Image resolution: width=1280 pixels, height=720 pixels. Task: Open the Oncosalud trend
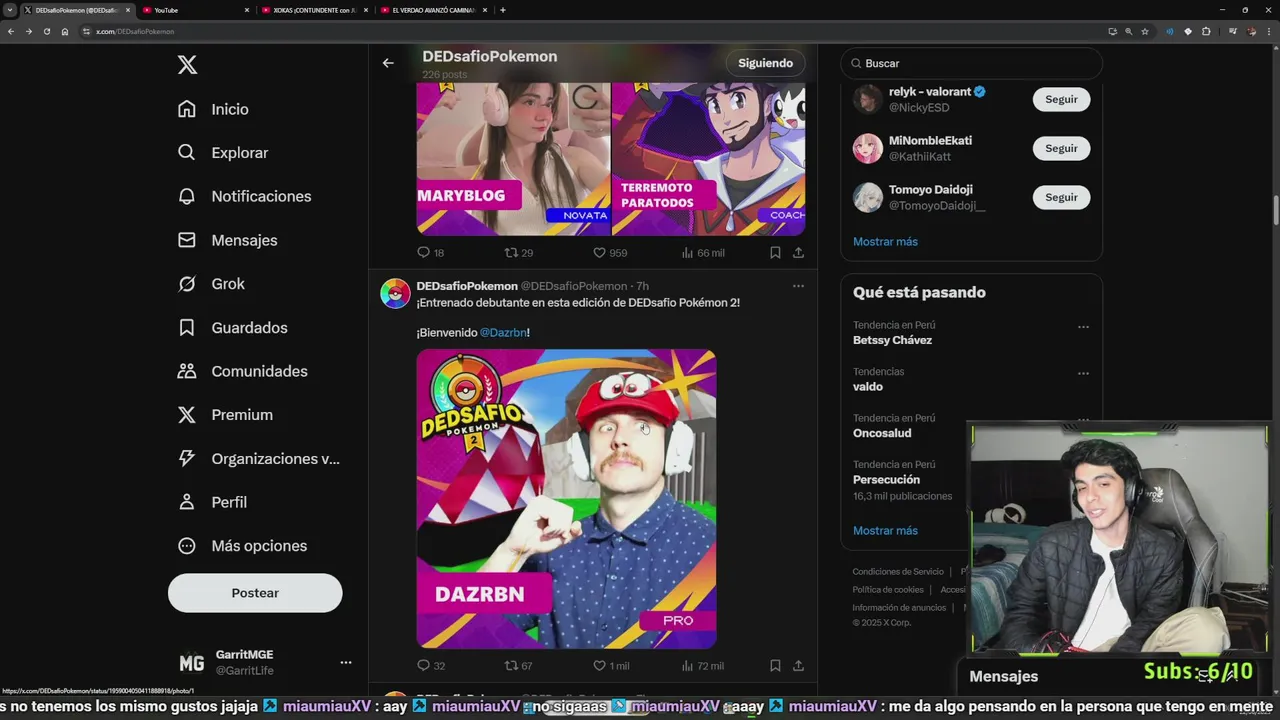click(882, 433)
